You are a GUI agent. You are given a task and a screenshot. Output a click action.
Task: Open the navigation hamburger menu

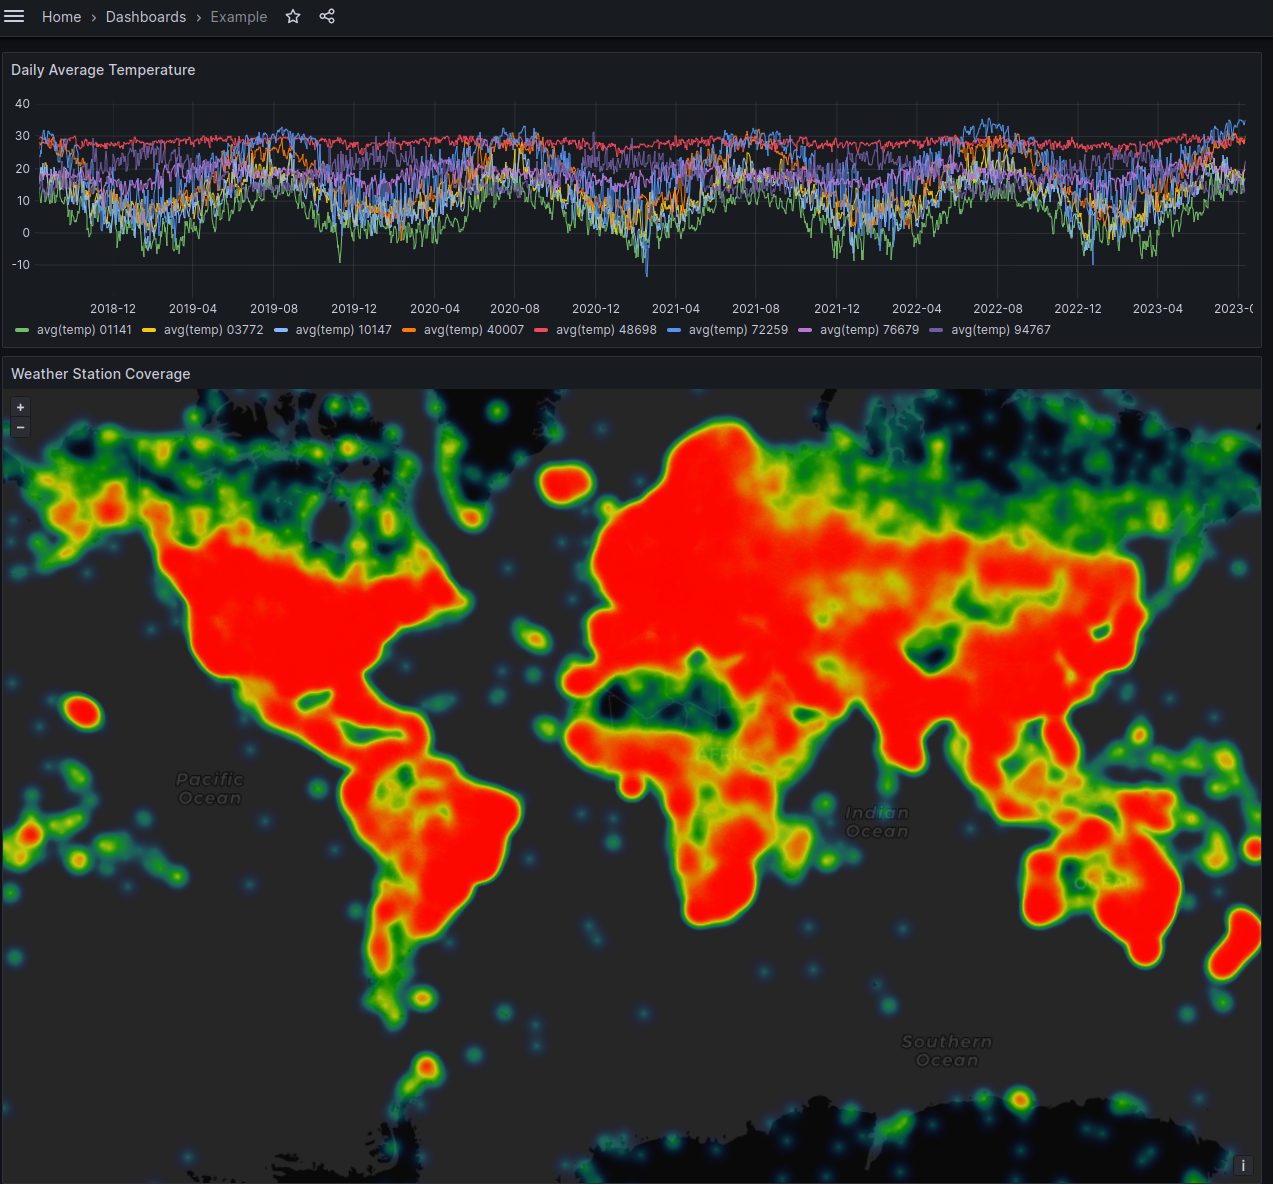pos(14,16)
